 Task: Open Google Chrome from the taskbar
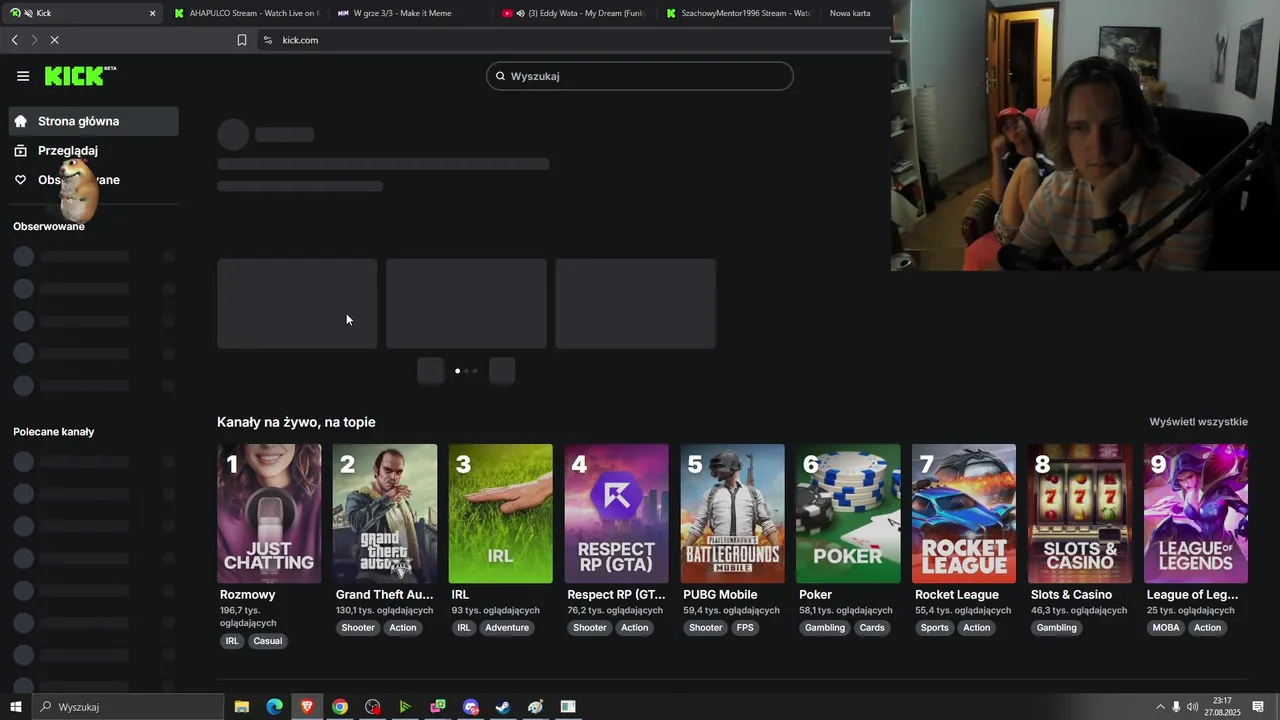click(340, 707)
